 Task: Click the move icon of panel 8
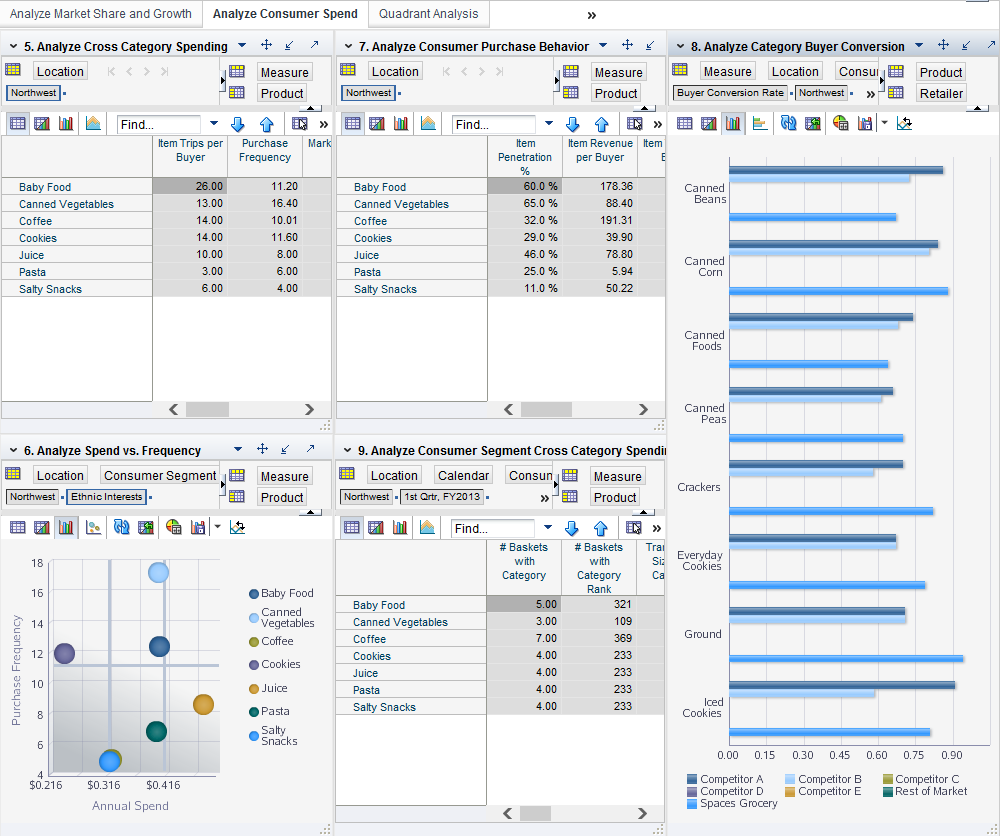click(x=943, y=45)
